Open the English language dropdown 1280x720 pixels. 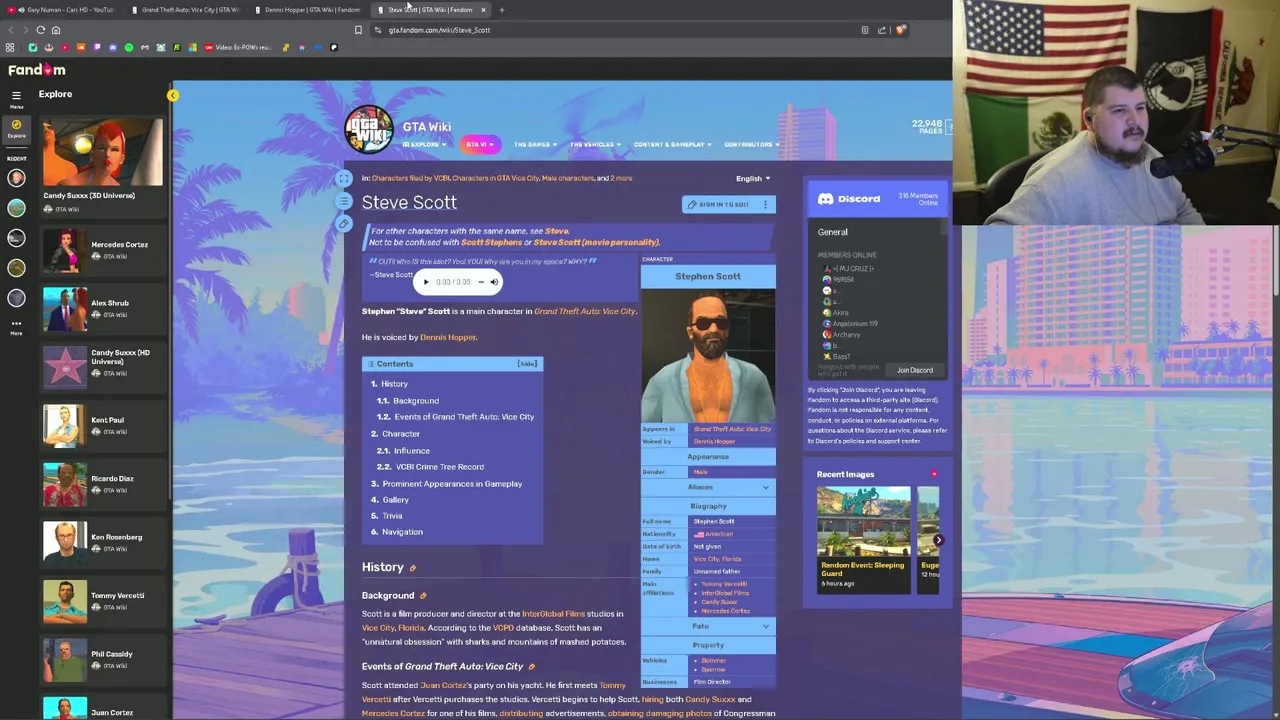[x=753, y=179]
